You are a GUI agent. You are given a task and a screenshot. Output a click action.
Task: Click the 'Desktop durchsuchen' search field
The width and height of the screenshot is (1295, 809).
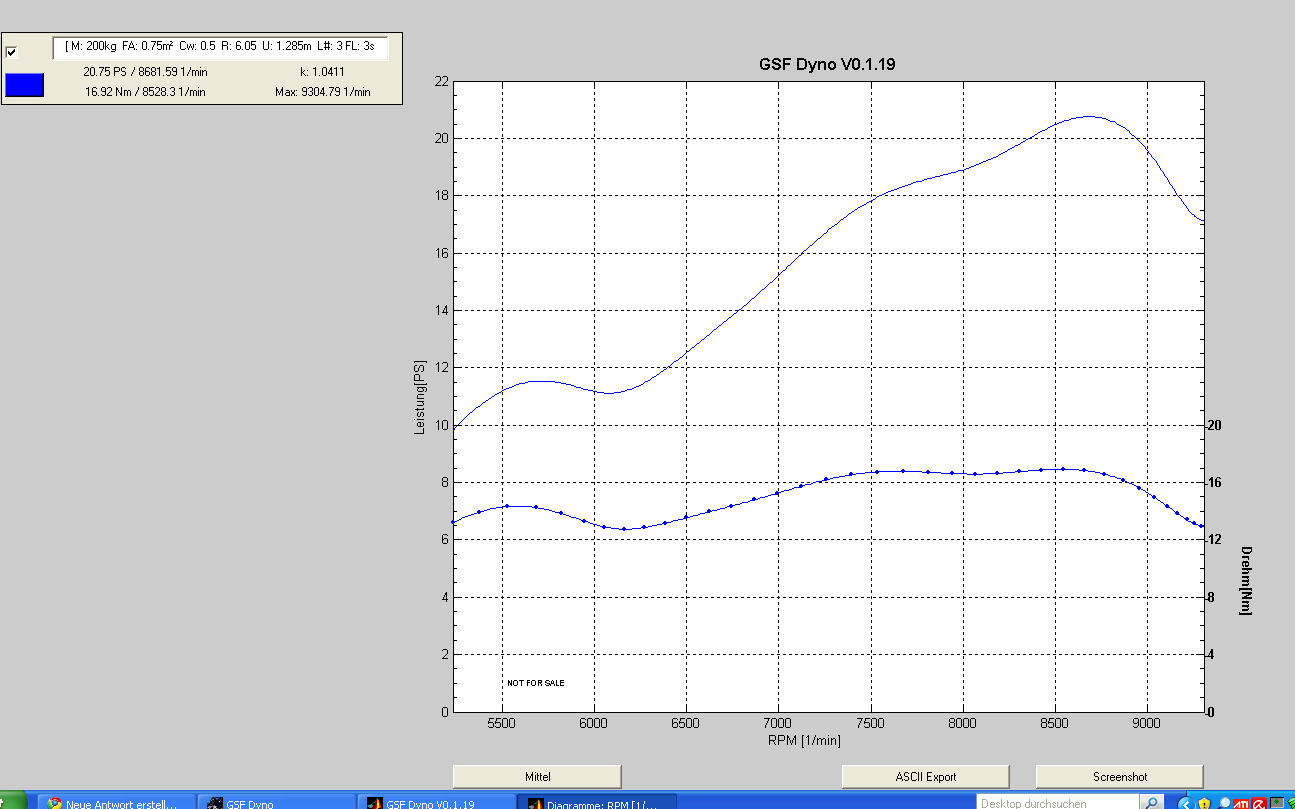(1056, 803)
